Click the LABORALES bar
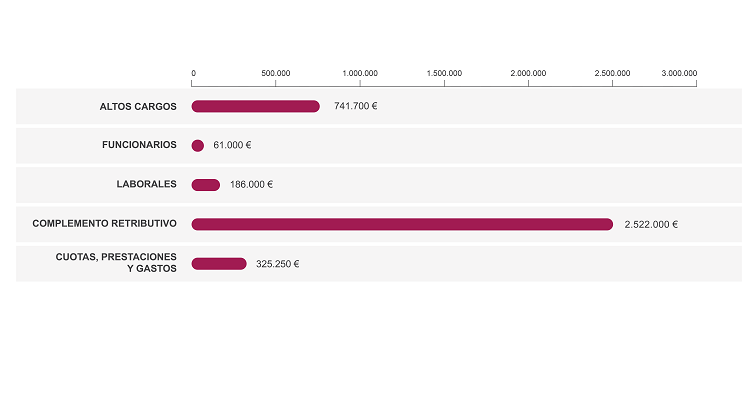This screenshot has height=400, width=750. 206,184
